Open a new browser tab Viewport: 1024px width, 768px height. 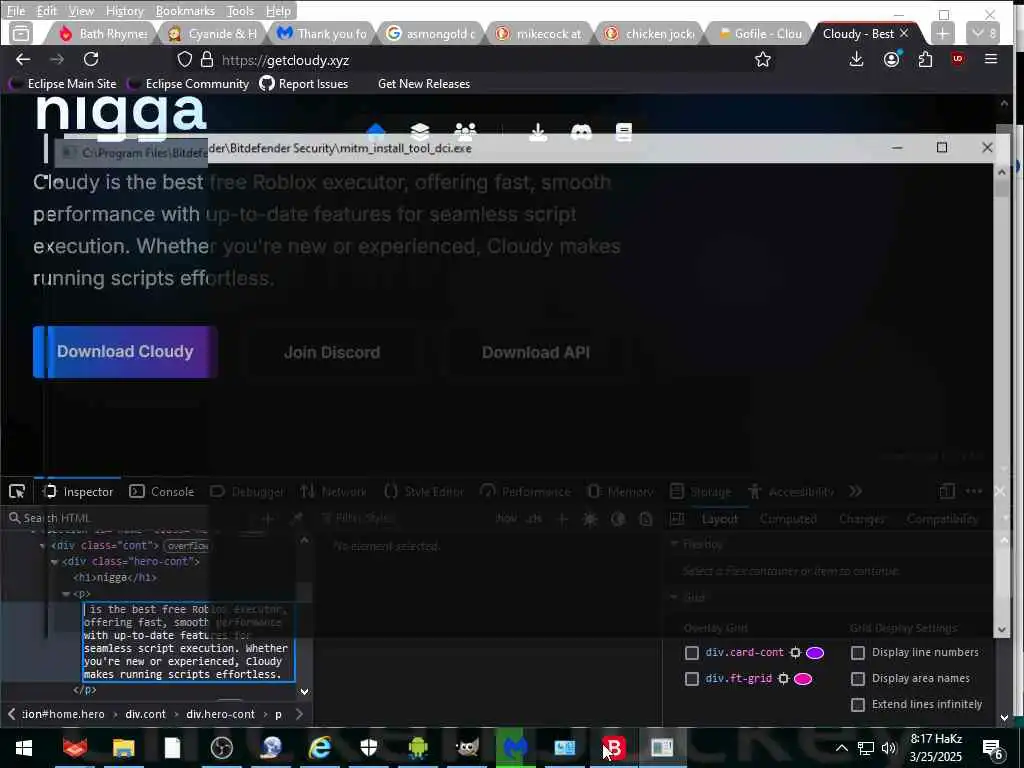pyautogui.click(x=942, y=33)
